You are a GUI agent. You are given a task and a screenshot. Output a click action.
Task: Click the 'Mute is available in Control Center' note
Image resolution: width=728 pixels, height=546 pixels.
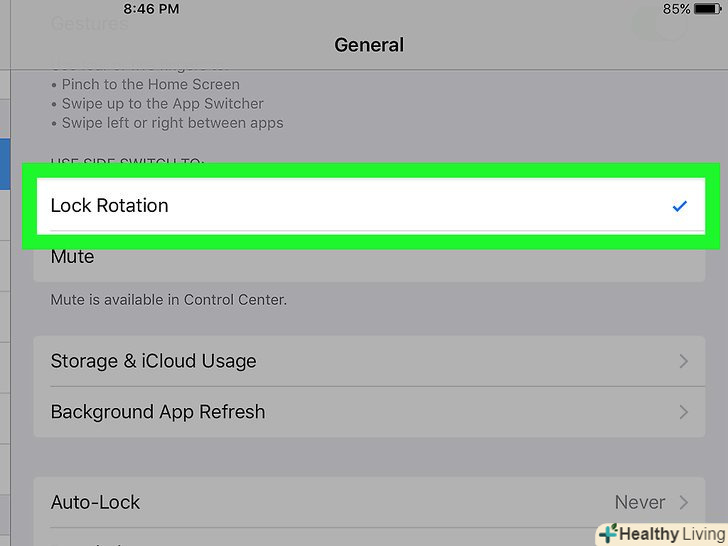tap(169, 300)
